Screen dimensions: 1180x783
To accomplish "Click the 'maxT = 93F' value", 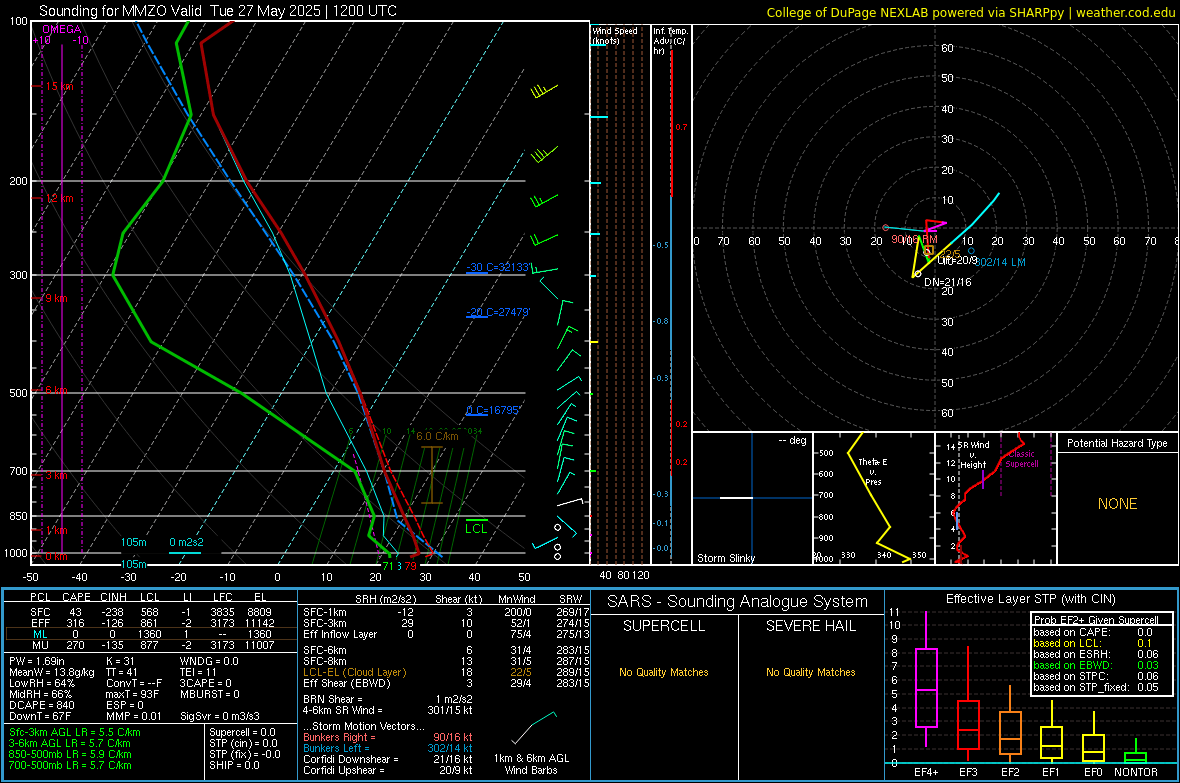I will 132,694.
